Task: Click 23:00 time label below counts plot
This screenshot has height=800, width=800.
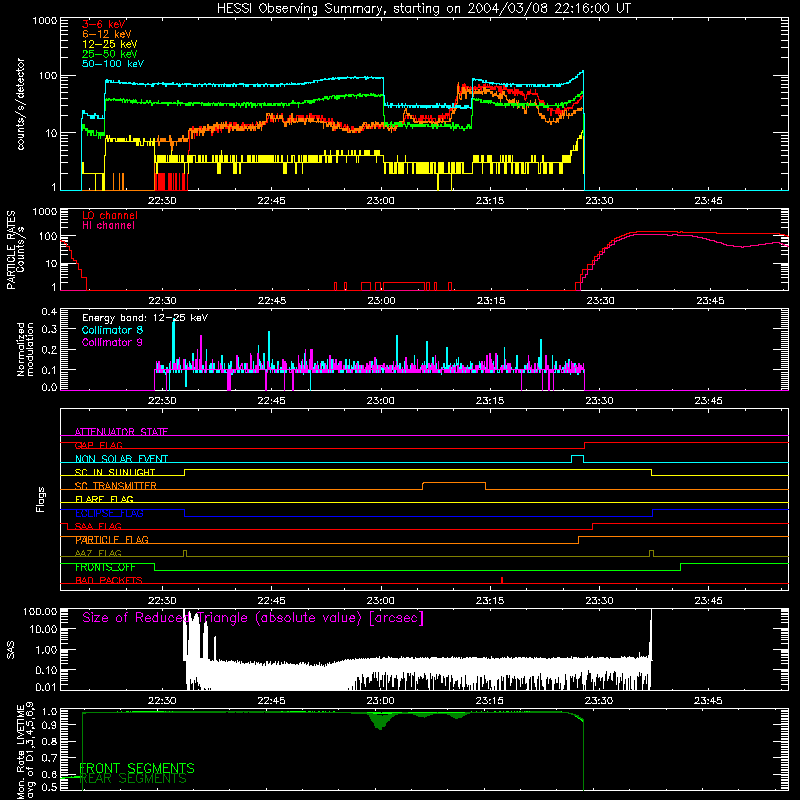Action: pyautogui.click(x=381, y=201)
